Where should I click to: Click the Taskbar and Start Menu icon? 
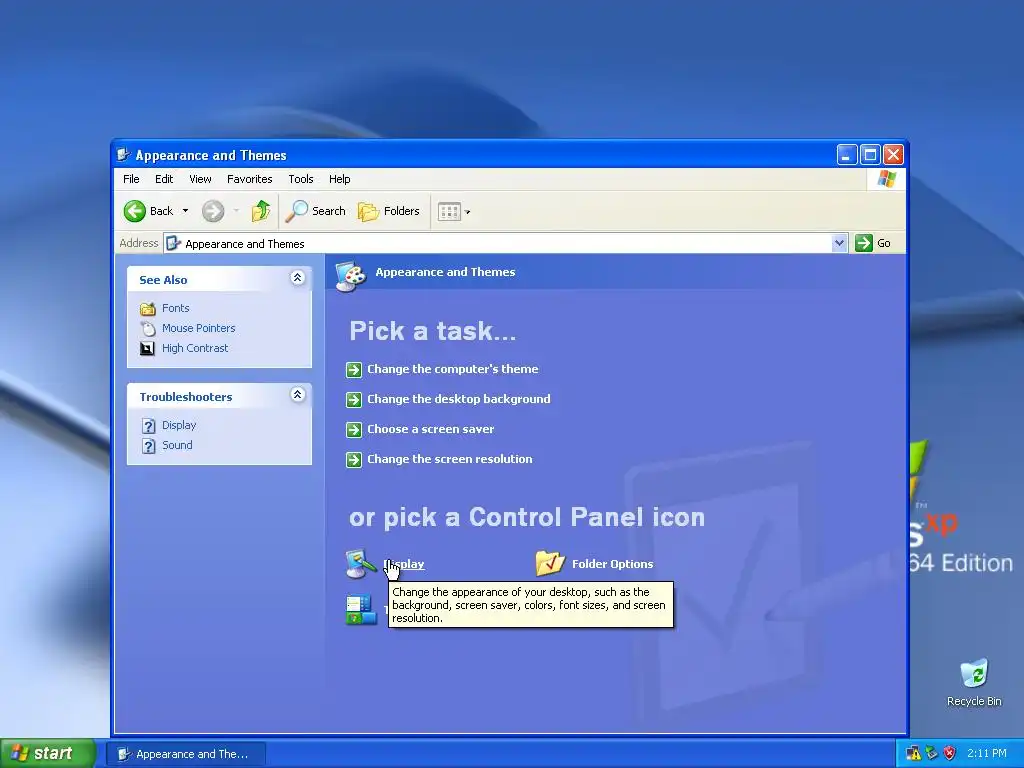tap(361, 610)
